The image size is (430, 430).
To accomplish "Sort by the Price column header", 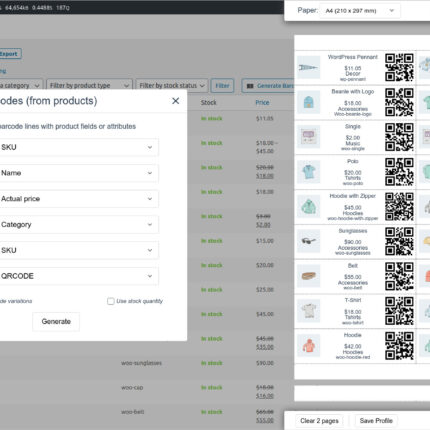I will 262,103.
